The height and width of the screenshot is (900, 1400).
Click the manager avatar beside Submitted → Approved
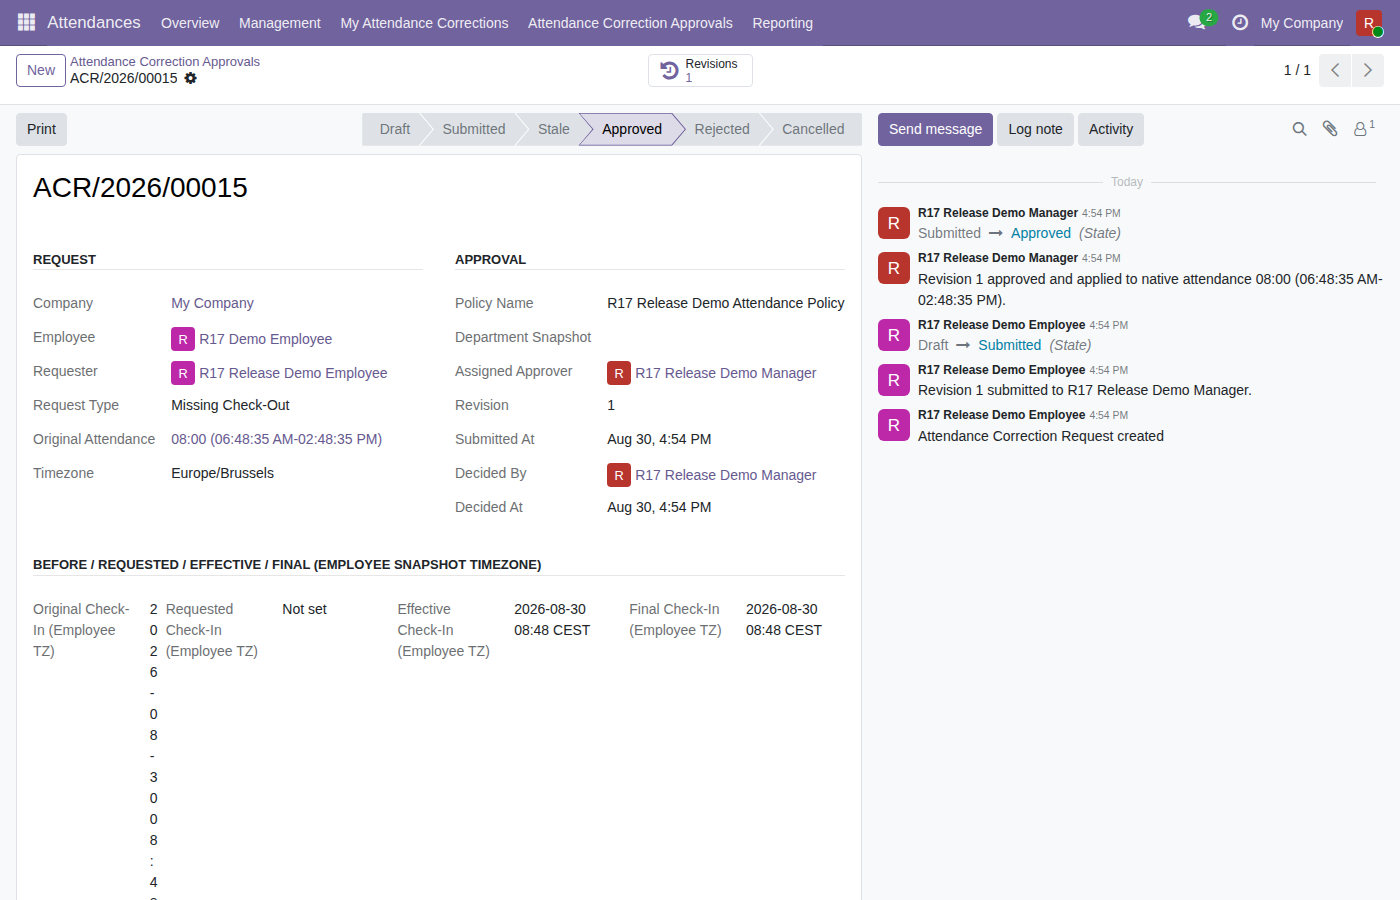(894, 223)
